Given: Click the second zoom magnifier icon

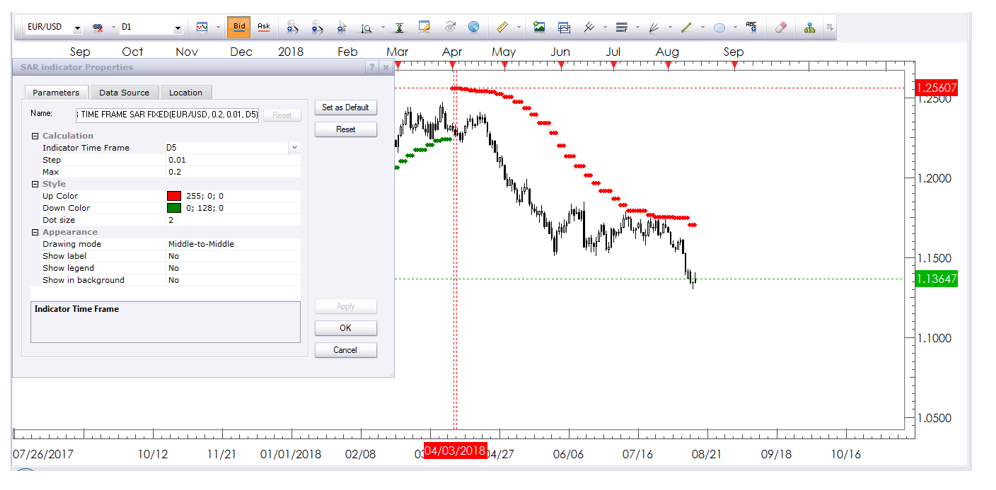Looking at the screenshot, I should coord(318,27).
